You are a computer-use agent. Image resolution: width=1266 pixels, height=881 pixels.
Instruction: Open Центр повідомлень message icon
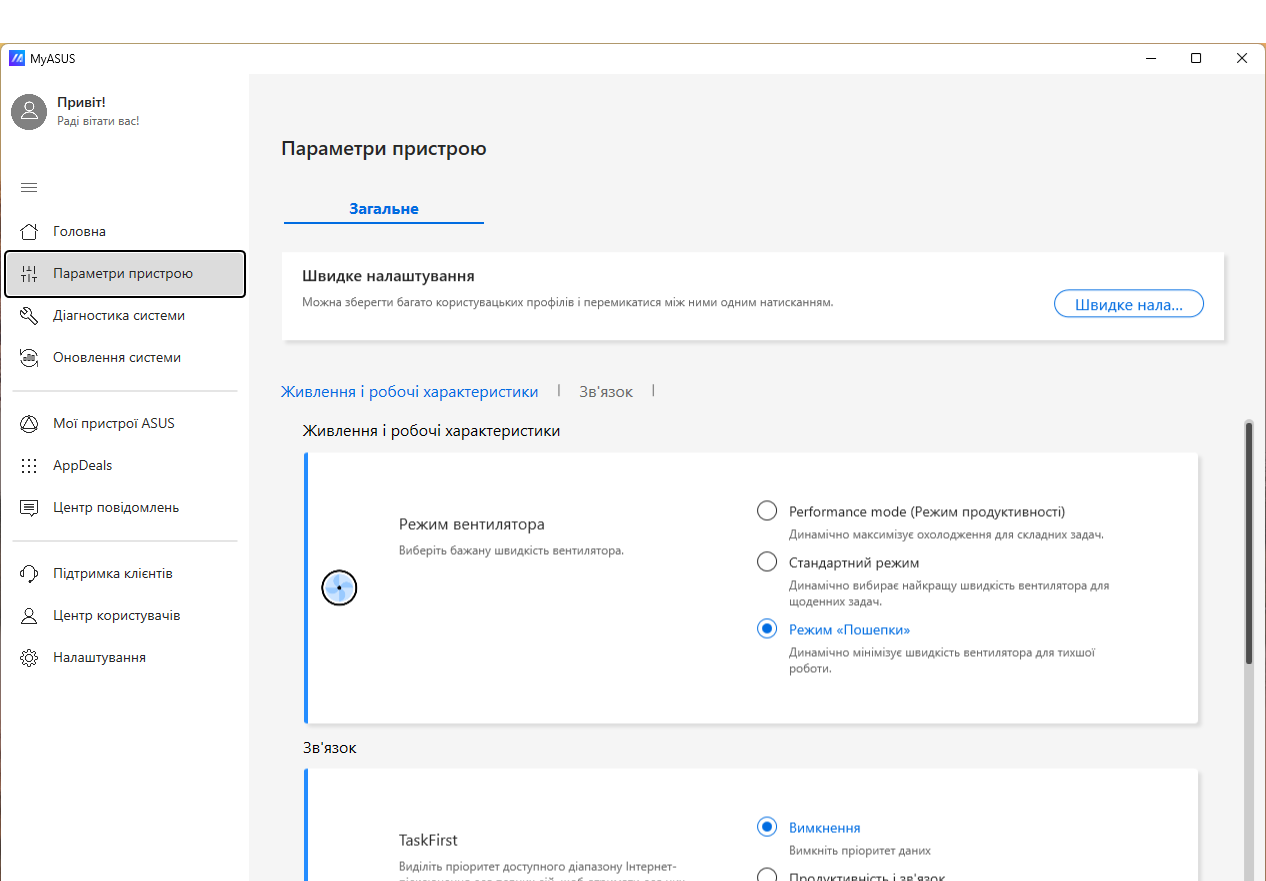(29, 508)
